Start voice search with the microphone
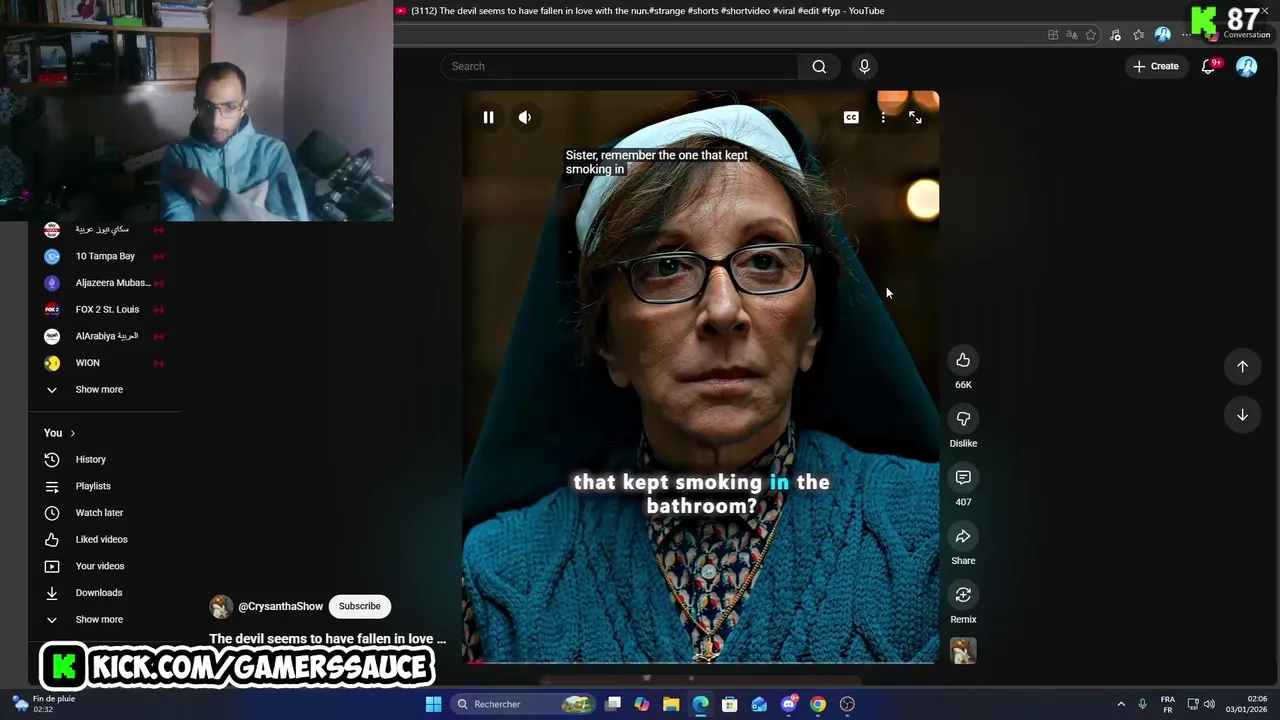This screenshot has width=1280, height=720. tap(865, 66)
